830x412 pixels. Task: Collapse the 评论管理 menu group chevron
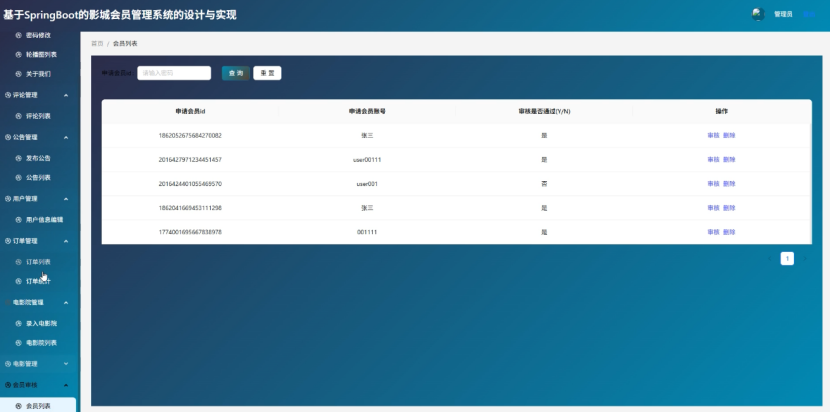point(66,95)
